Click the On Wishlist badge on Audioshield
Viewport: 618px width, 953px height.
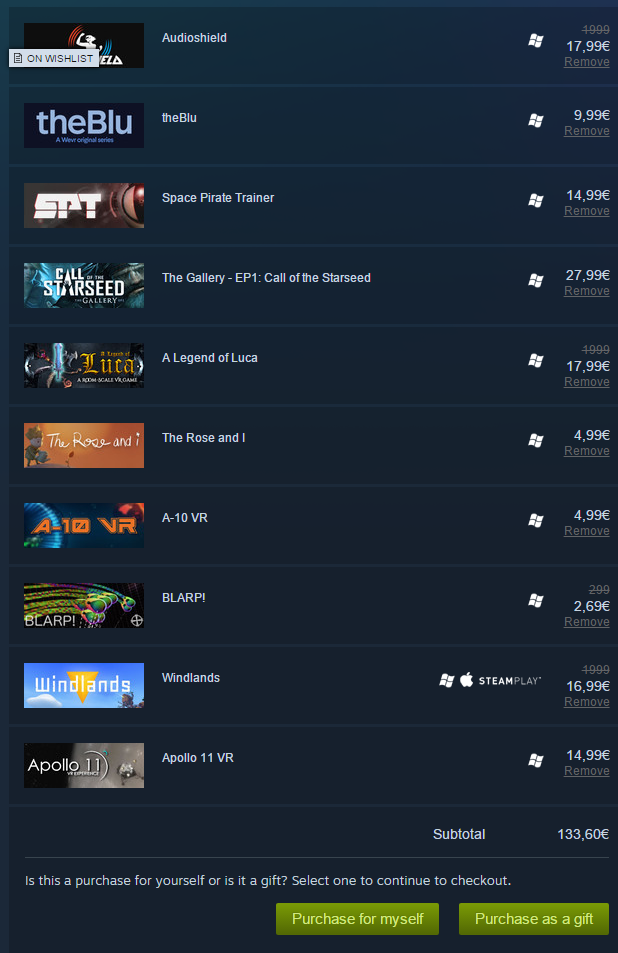pos(54,58)
